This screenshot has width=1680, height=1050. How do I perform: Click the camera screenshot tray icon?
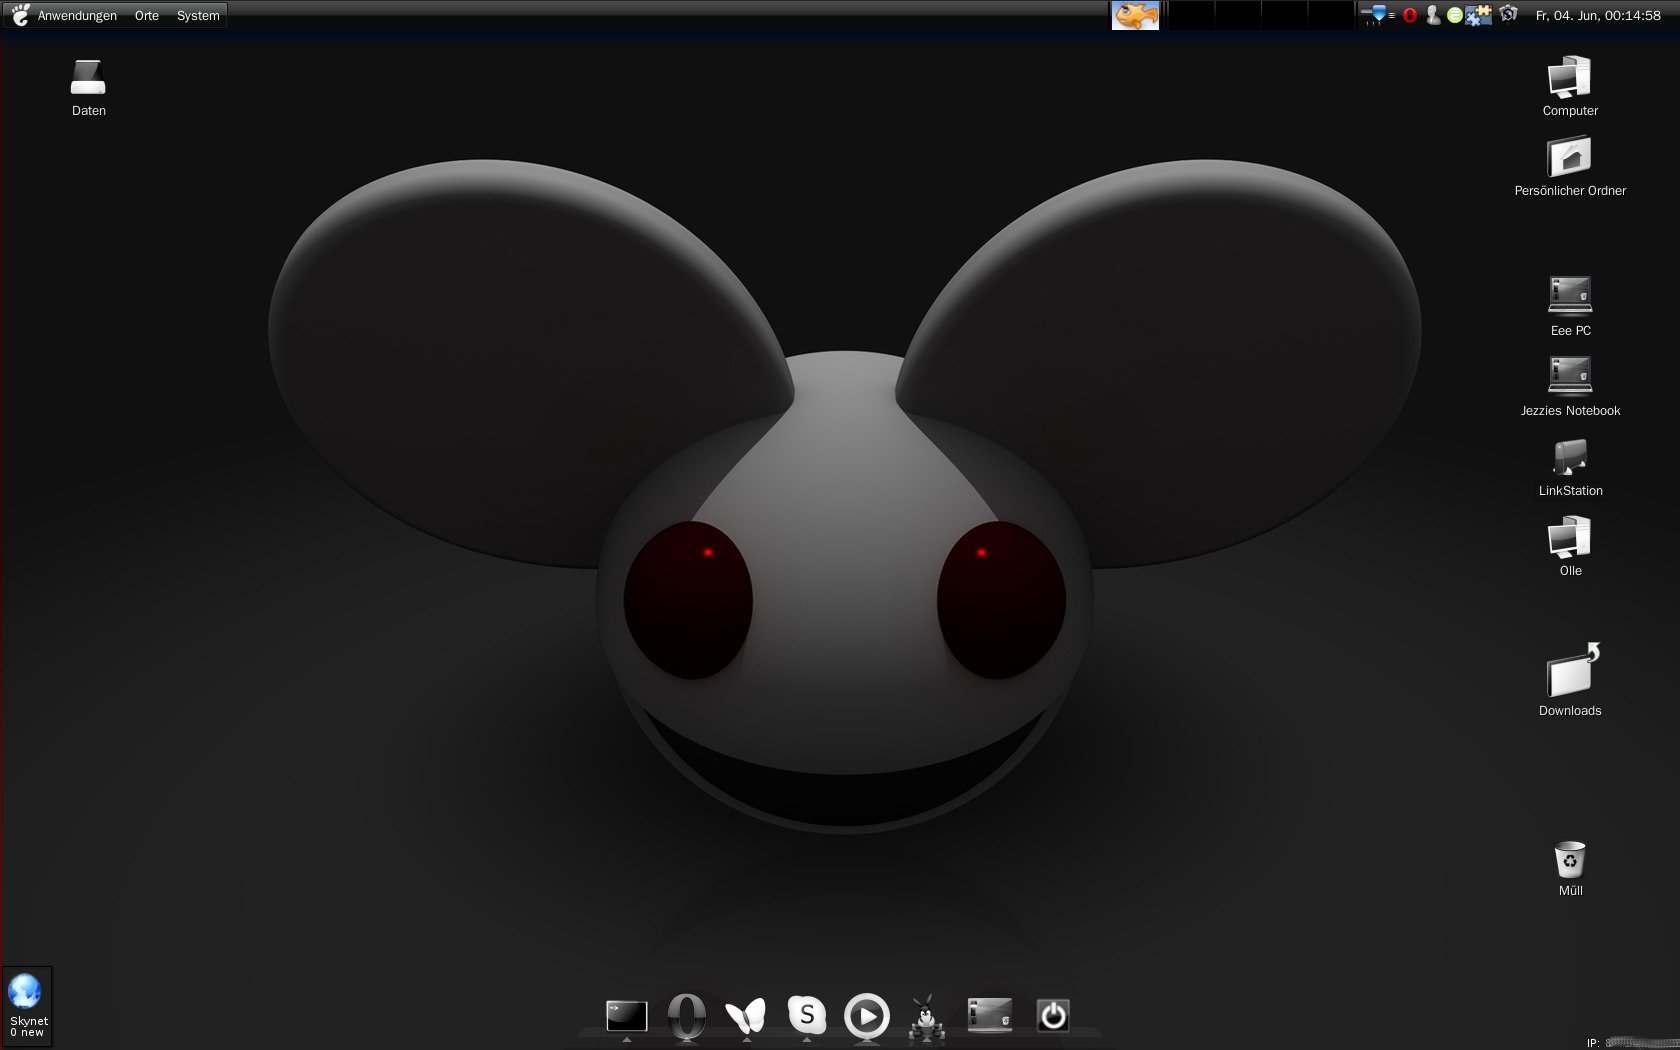pos(1508,14)
